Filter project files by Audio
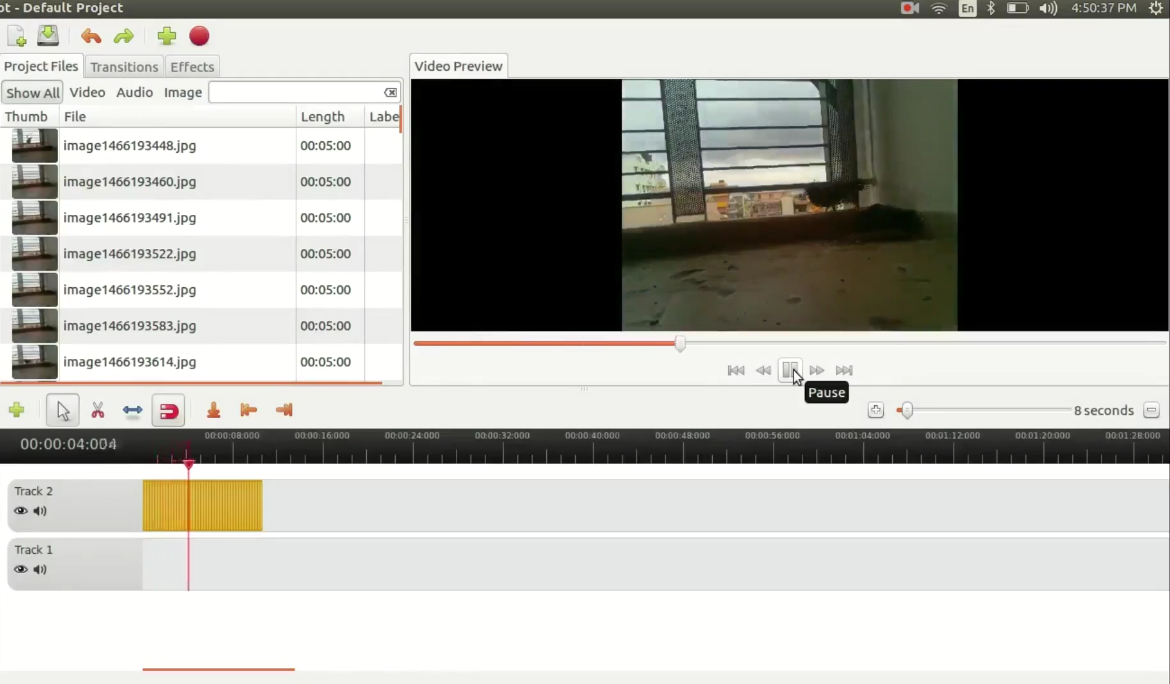The width and height of the screenshot is (1170, 684). point(134,92)
